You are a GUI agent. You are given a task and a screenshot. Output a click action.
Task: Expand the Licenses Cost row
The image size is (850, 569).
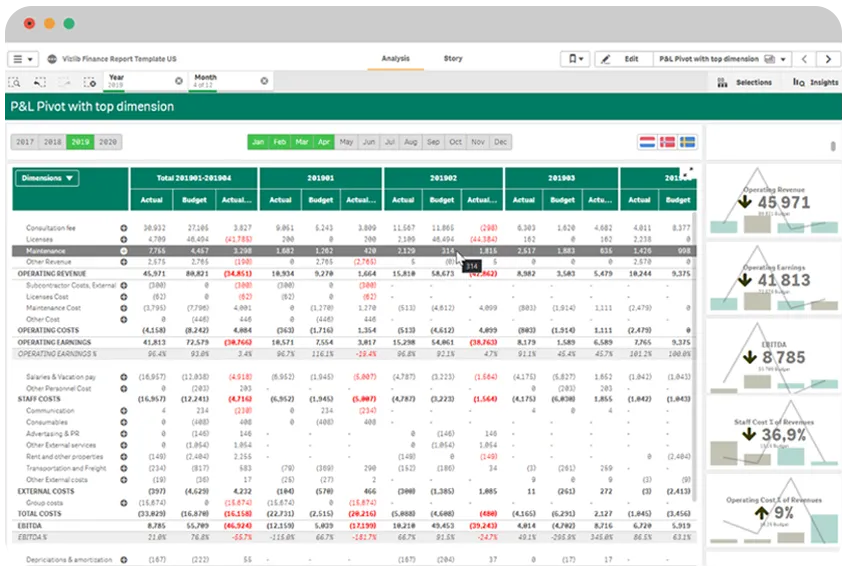[124, 298]
